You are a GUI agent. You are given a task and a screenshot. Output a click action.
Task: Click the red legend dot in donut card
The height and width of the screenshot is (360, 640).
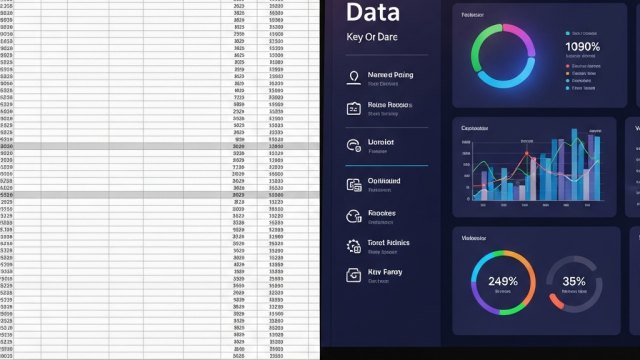(x=567, y=66)
